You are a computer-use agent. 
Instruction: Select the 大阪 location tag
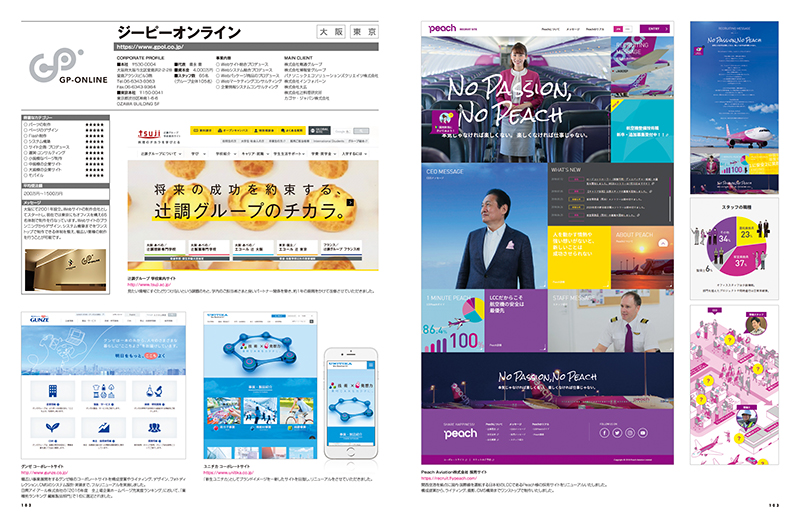point(331,32)
